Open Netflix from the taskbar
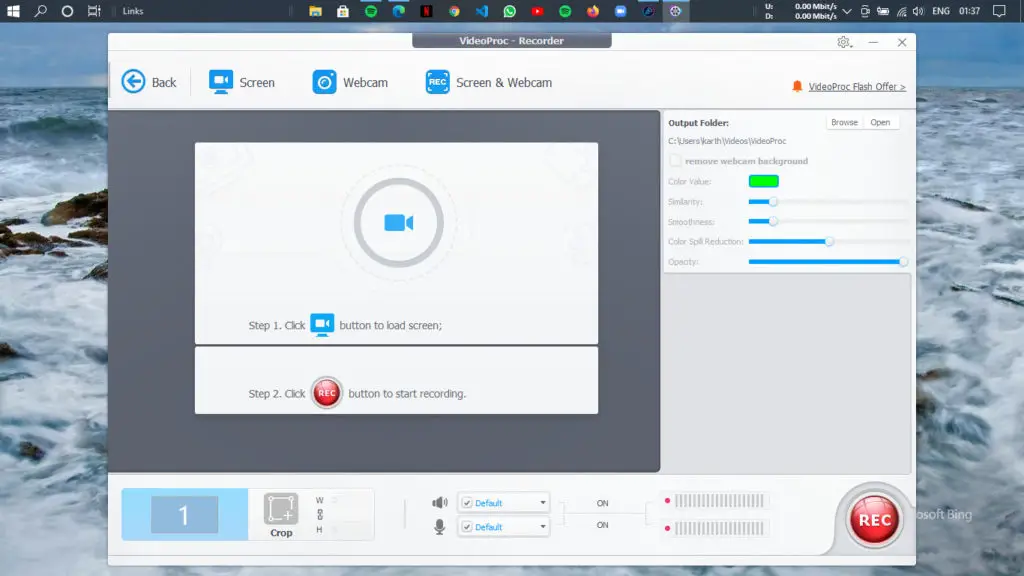1024x576 pixels. pos(426,11)
